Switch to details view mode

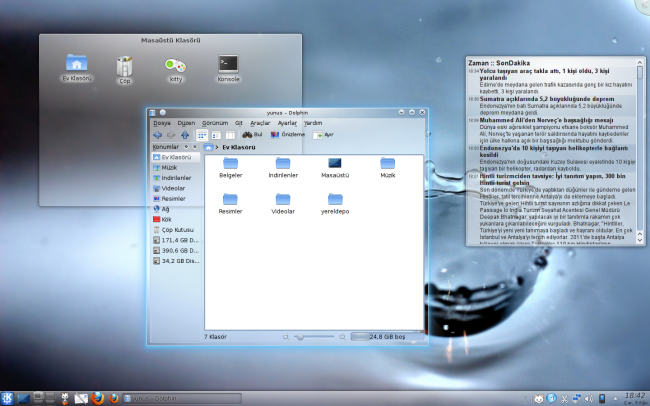coord(215,134)
